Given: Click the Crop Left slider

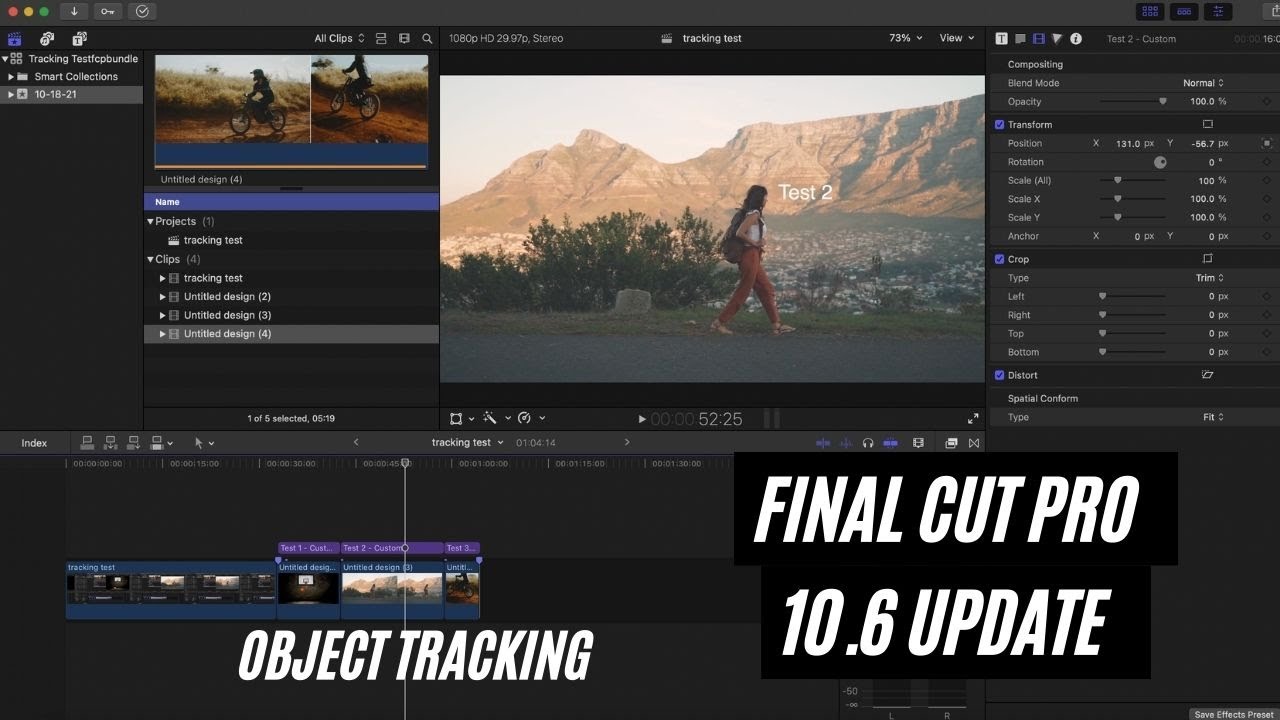Looking at the screenshot, I should point(1133,296).
